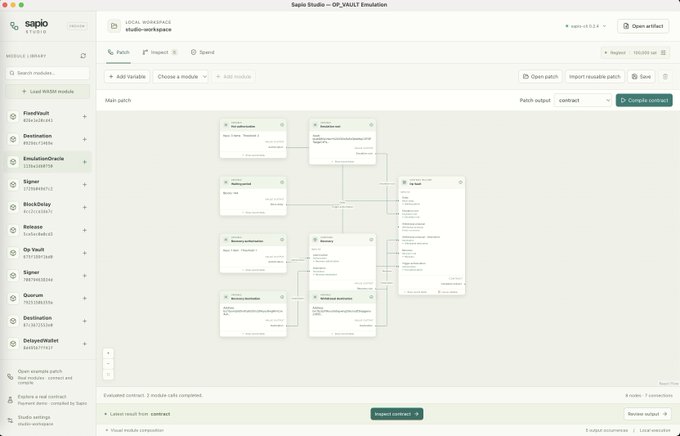Compile the contract
The height and width of the screenshot is (436, 680).
644,100
